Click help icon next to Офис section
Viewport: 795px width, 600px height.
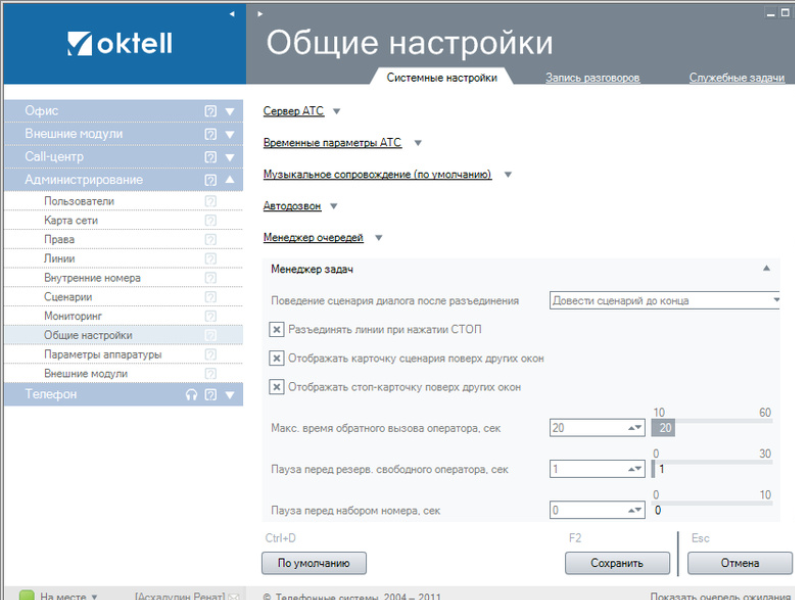(210, 111)
